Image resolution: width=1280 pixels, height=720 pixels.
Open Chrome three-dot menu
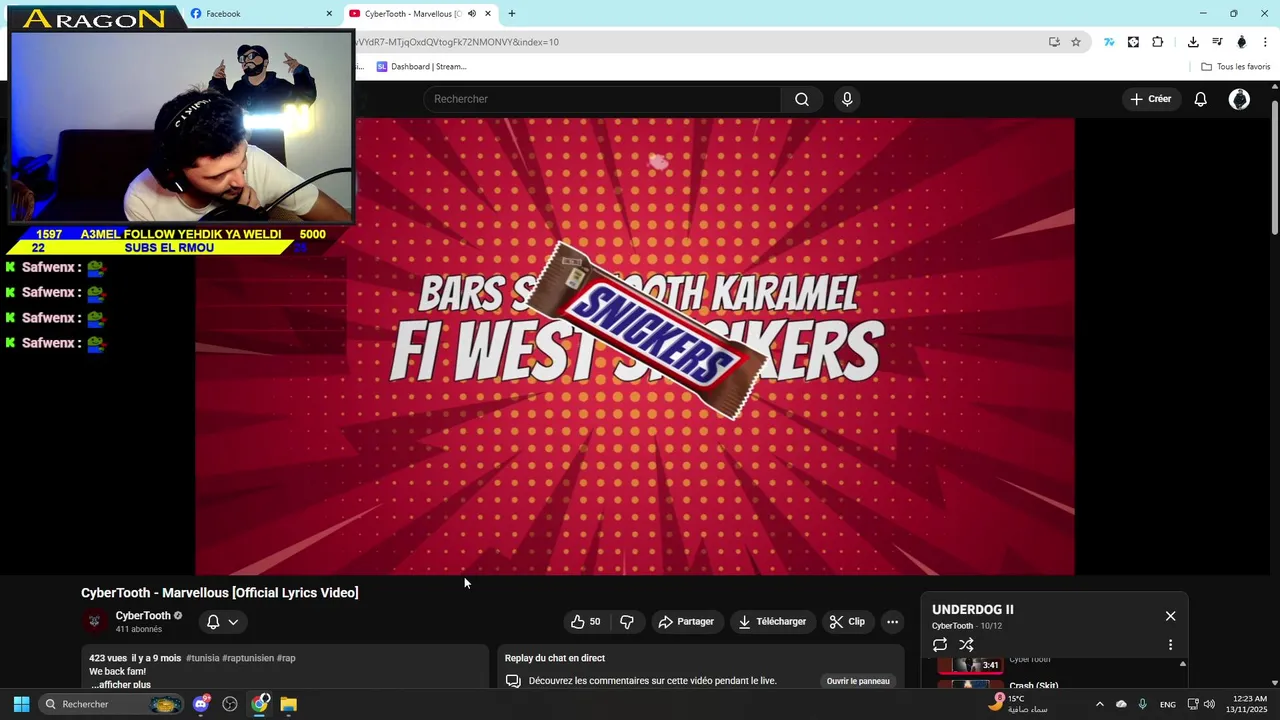[1266, 42]
